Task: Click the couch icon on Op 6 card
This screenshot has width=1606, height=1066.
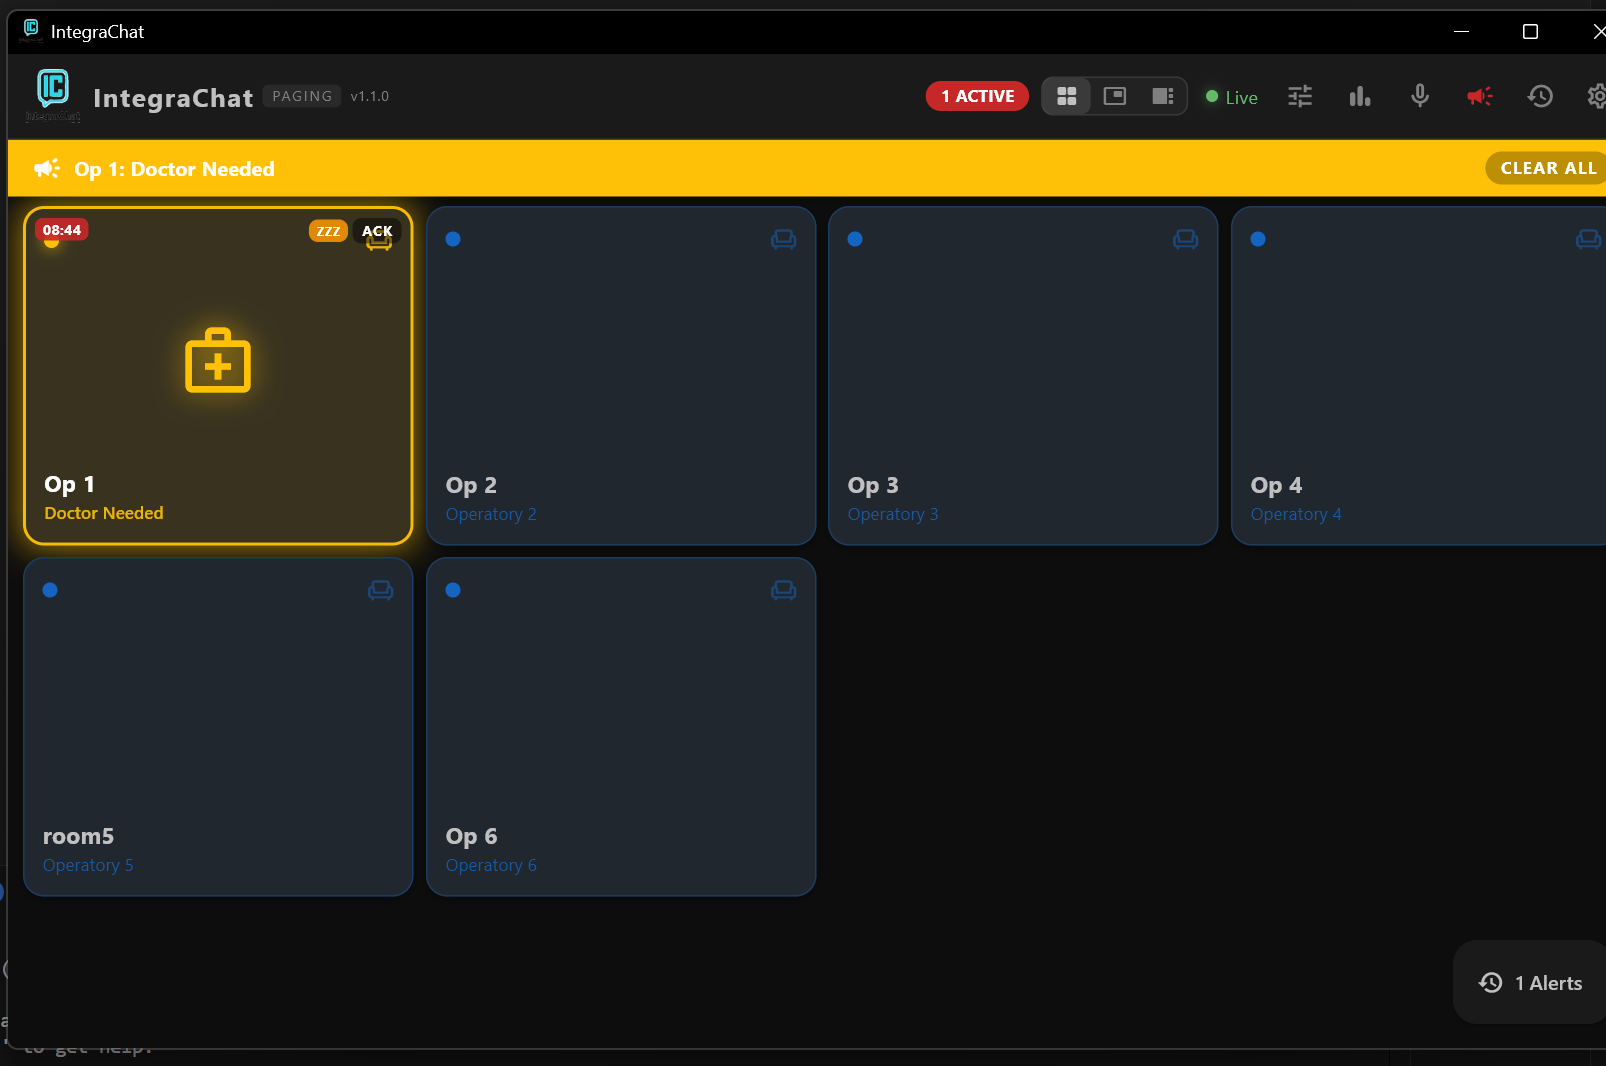Action: pyautogui.click(x=784, y=590)
